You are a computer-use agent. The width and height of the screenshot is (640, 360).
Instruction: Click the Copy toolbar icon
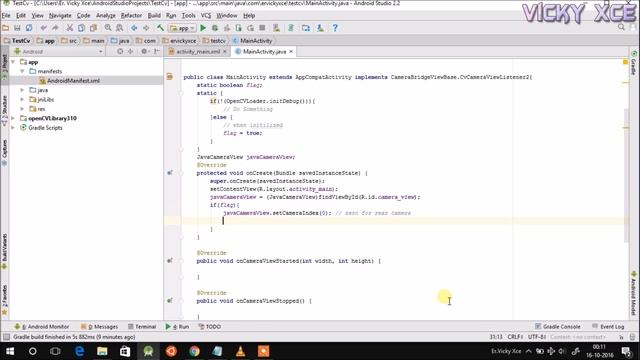(82, 28)
